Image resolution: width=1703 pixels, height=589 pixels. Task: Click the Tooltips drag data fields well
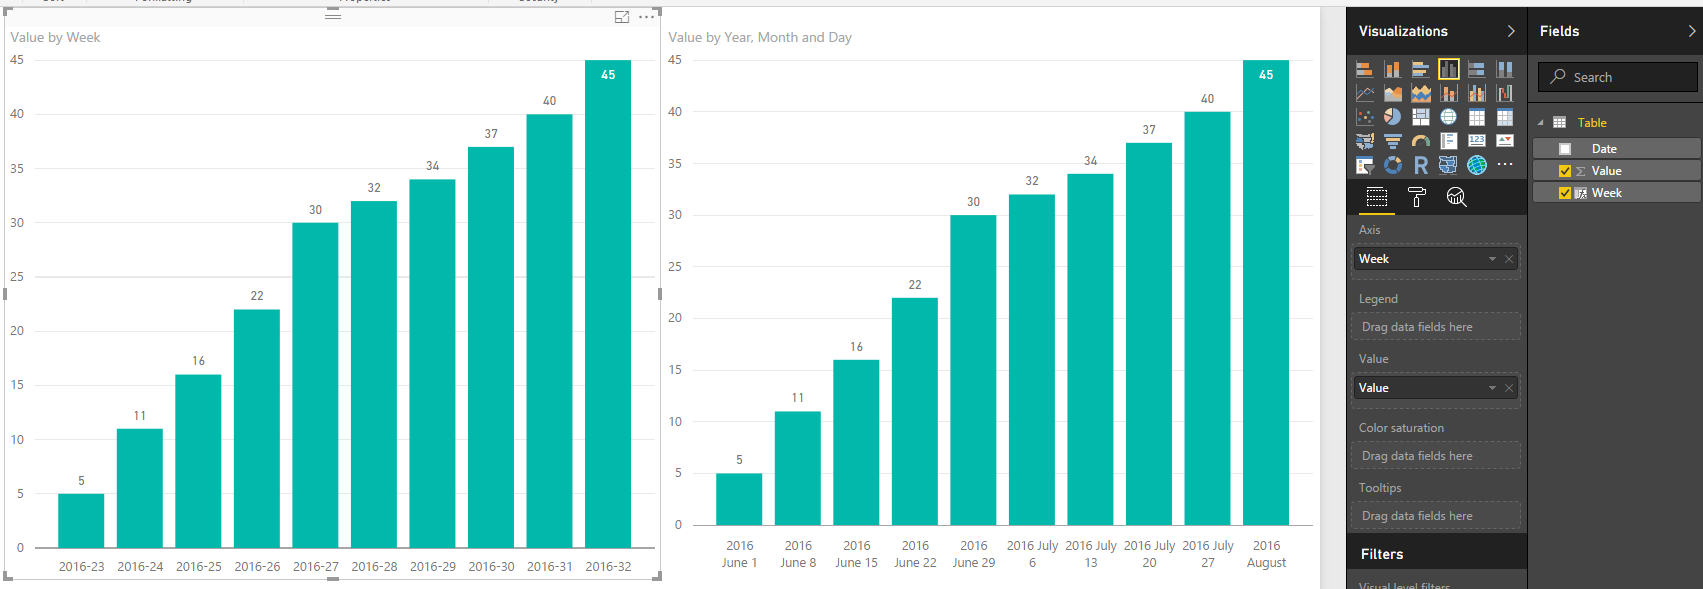(x=1436, y=516)
